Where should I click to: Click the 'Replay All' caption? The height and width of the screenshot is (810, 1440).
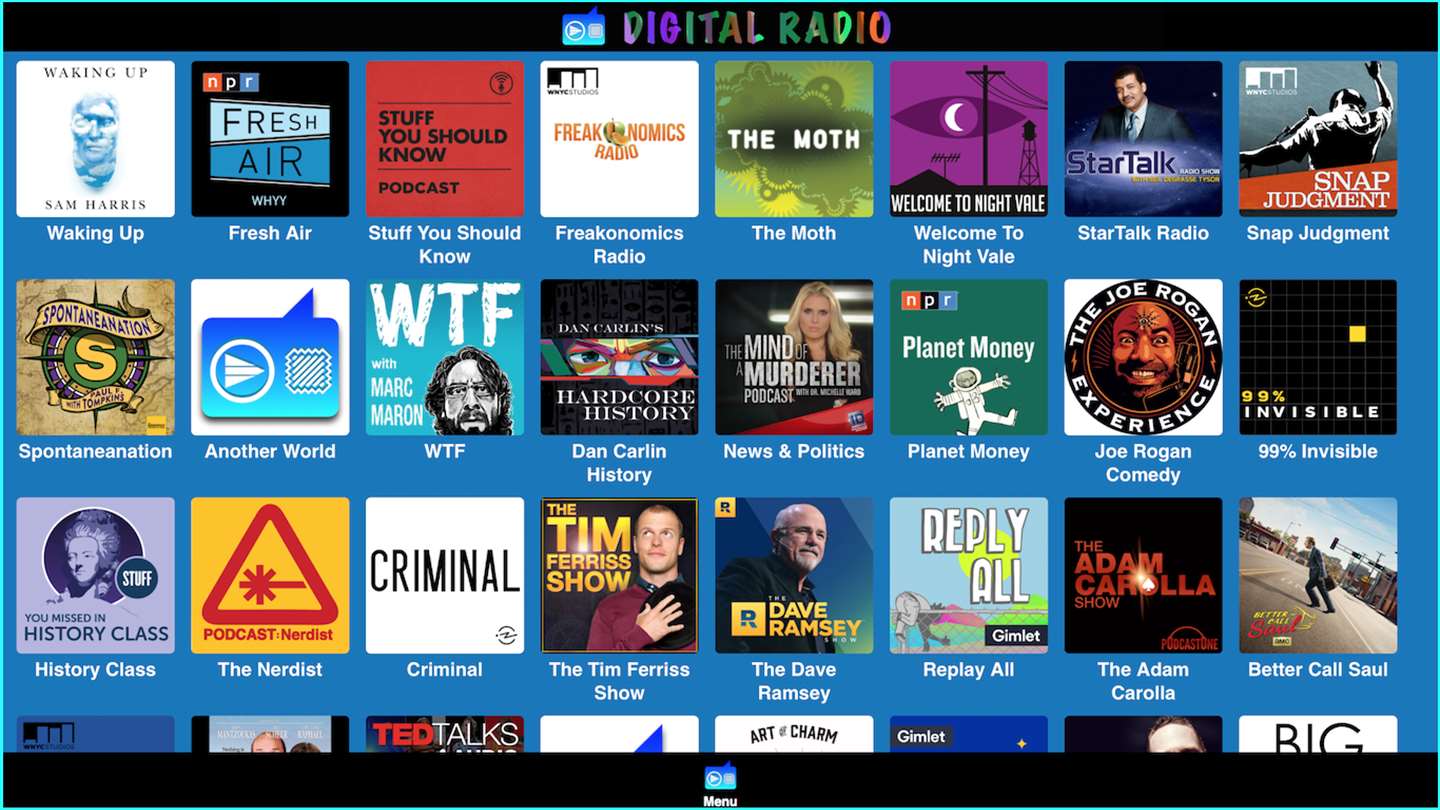[x=969, y=669]
